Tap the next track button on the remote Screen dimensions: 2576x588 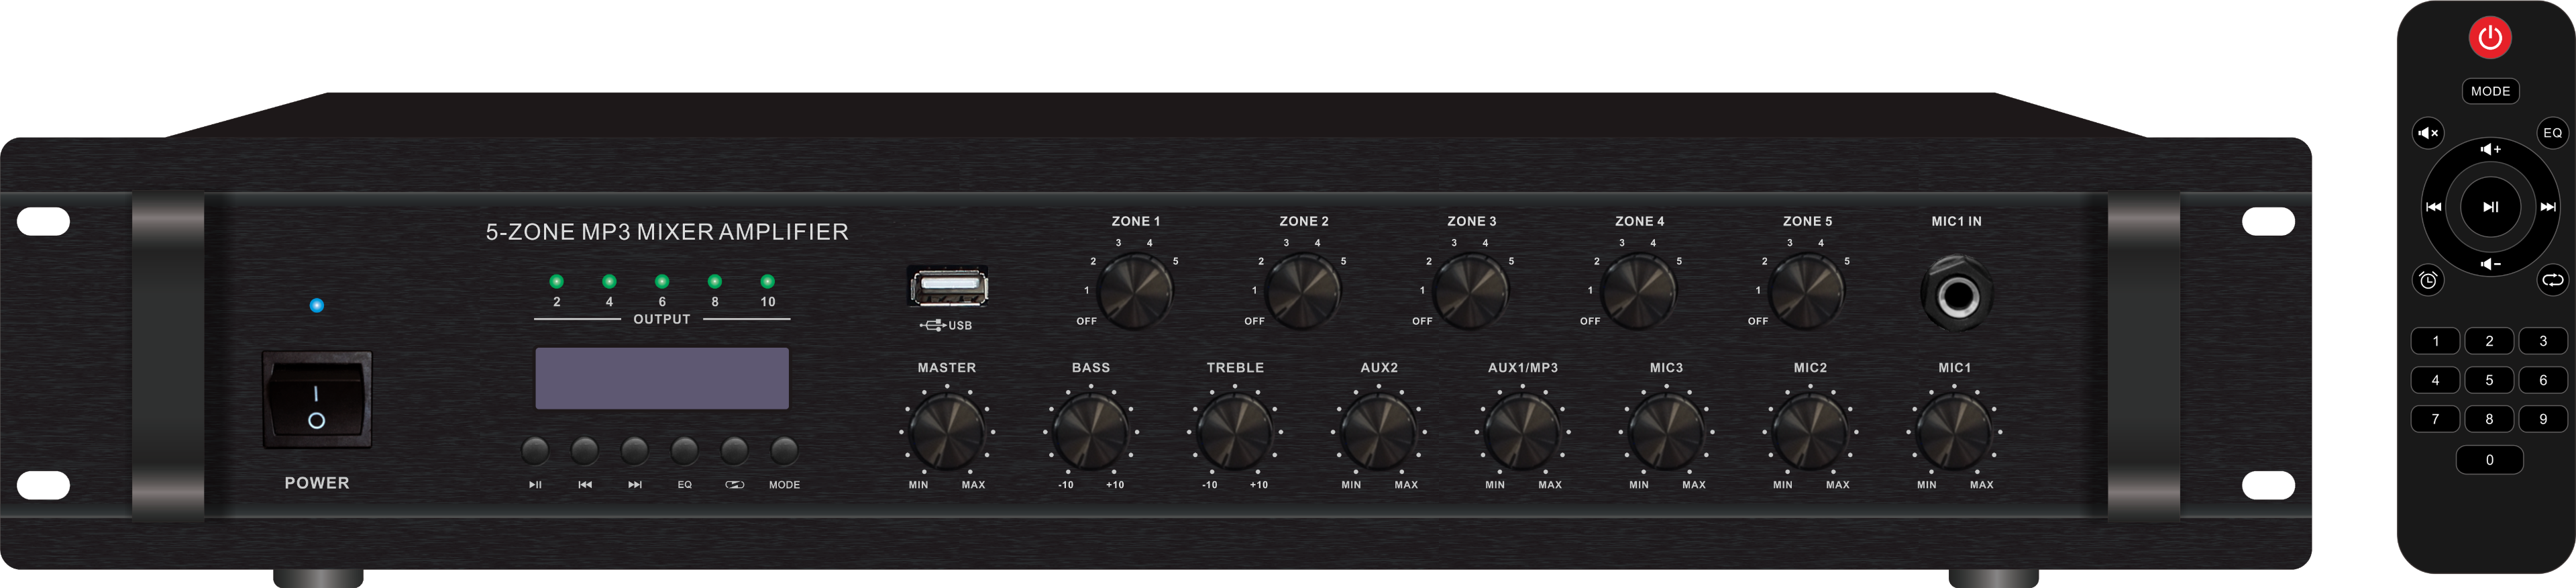(2547, 207)
